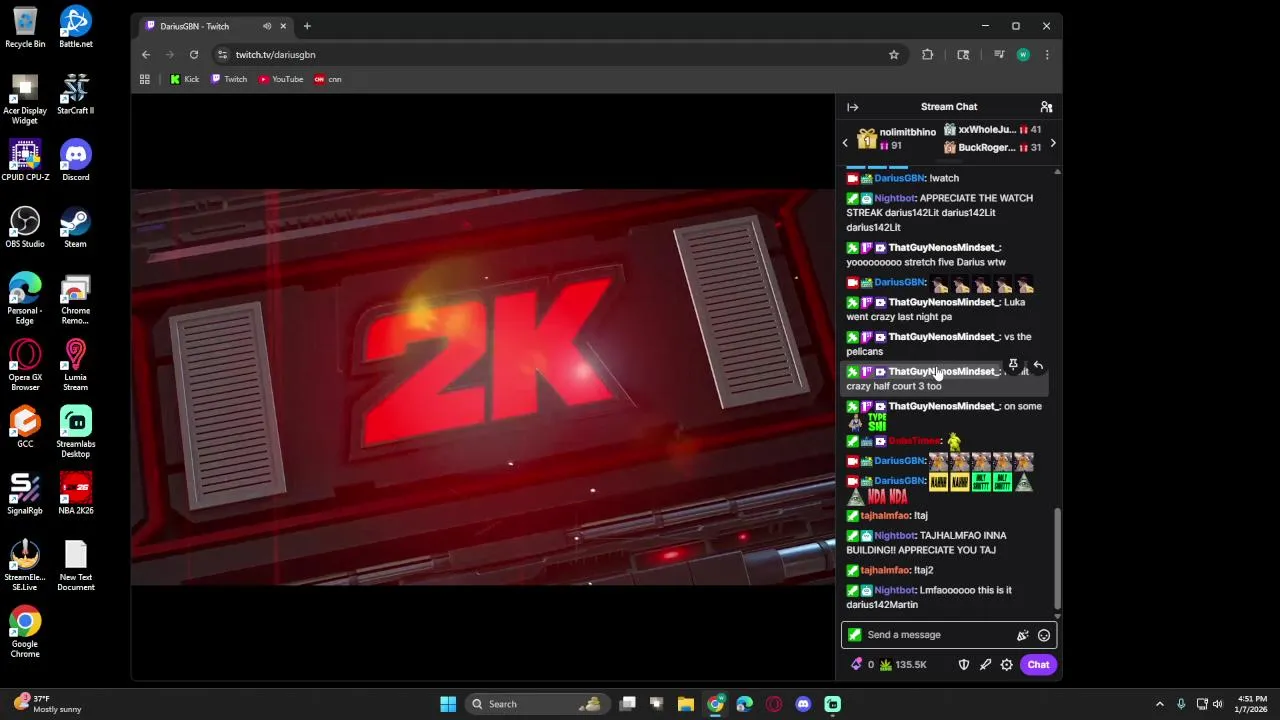Open Windows Start menu

pos(448,704)
